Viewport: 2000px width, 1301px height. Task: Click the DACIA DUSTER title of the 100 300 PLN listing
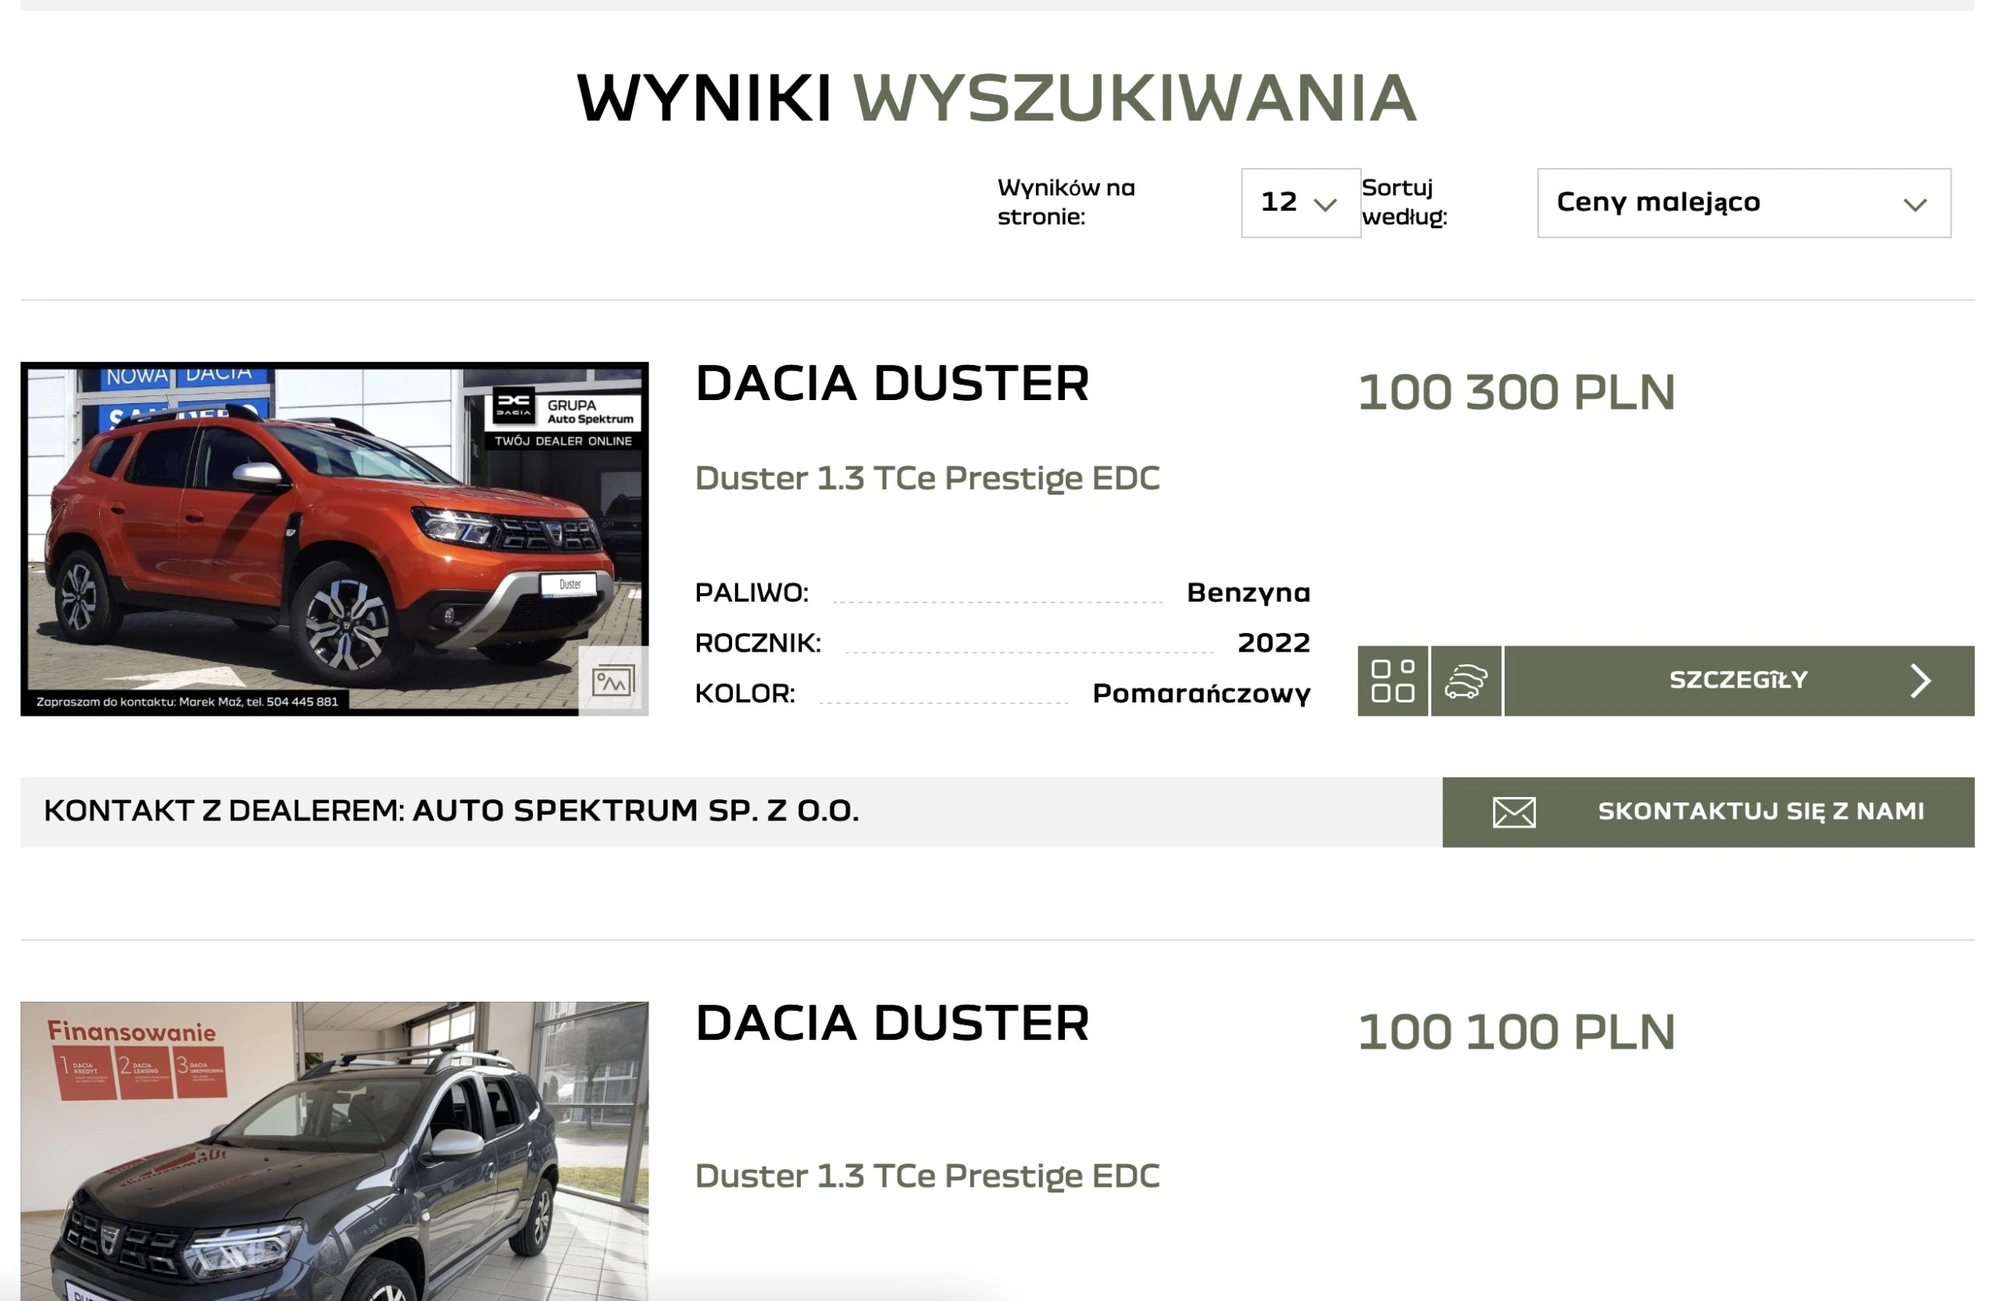point(892,384)
